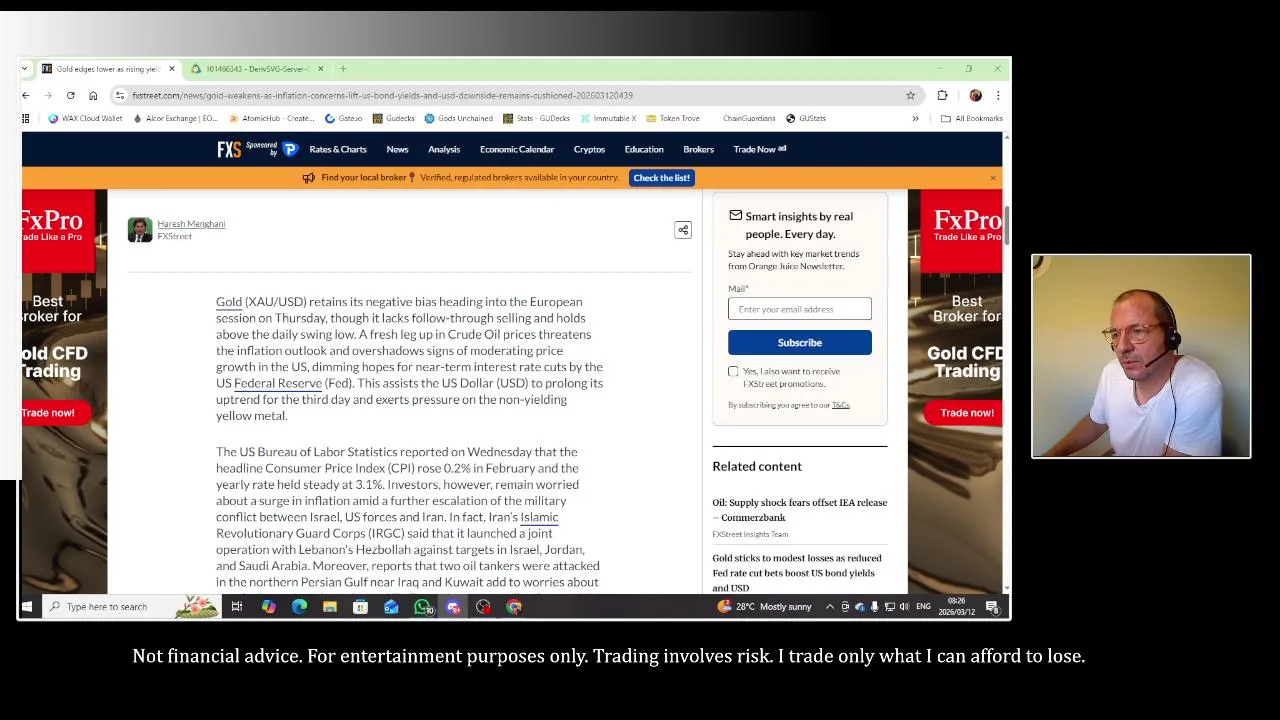The image size is (1280, 720).
Task: Open the GUStats bookmark
Action: pyautogui.click(x=806, y=118)
